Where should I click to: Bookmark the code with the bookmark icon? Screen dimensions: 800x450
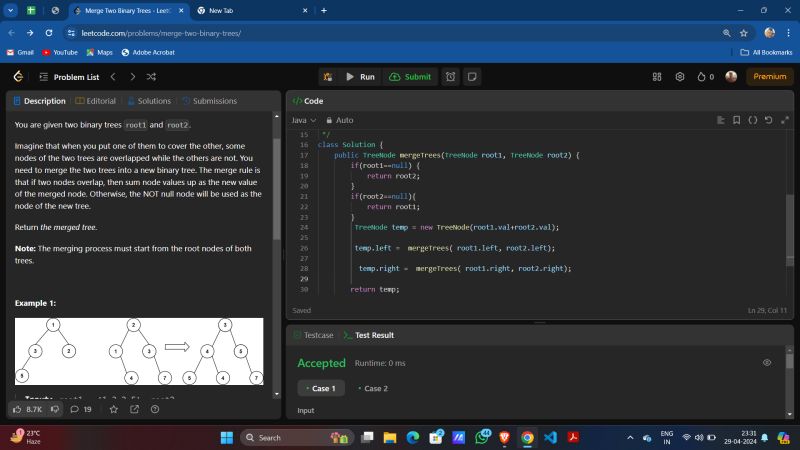(737, 120)
